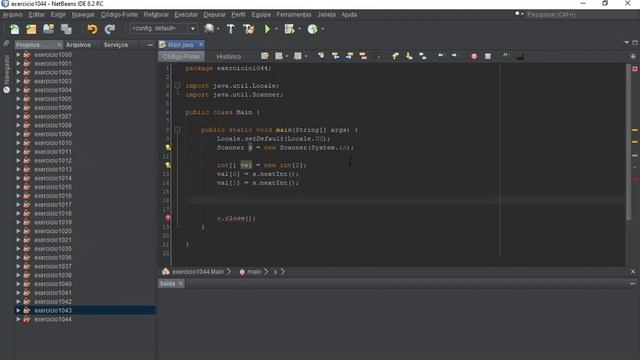
Task: Click the editor vertical scrollbar
Action: pos(628,143)
